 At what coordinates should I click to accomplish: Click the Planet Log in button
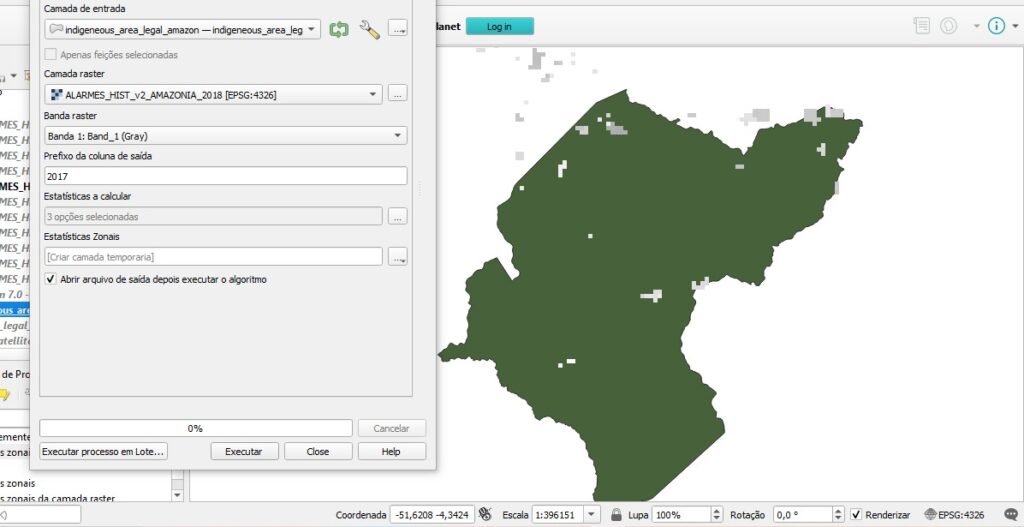[500, 26]
